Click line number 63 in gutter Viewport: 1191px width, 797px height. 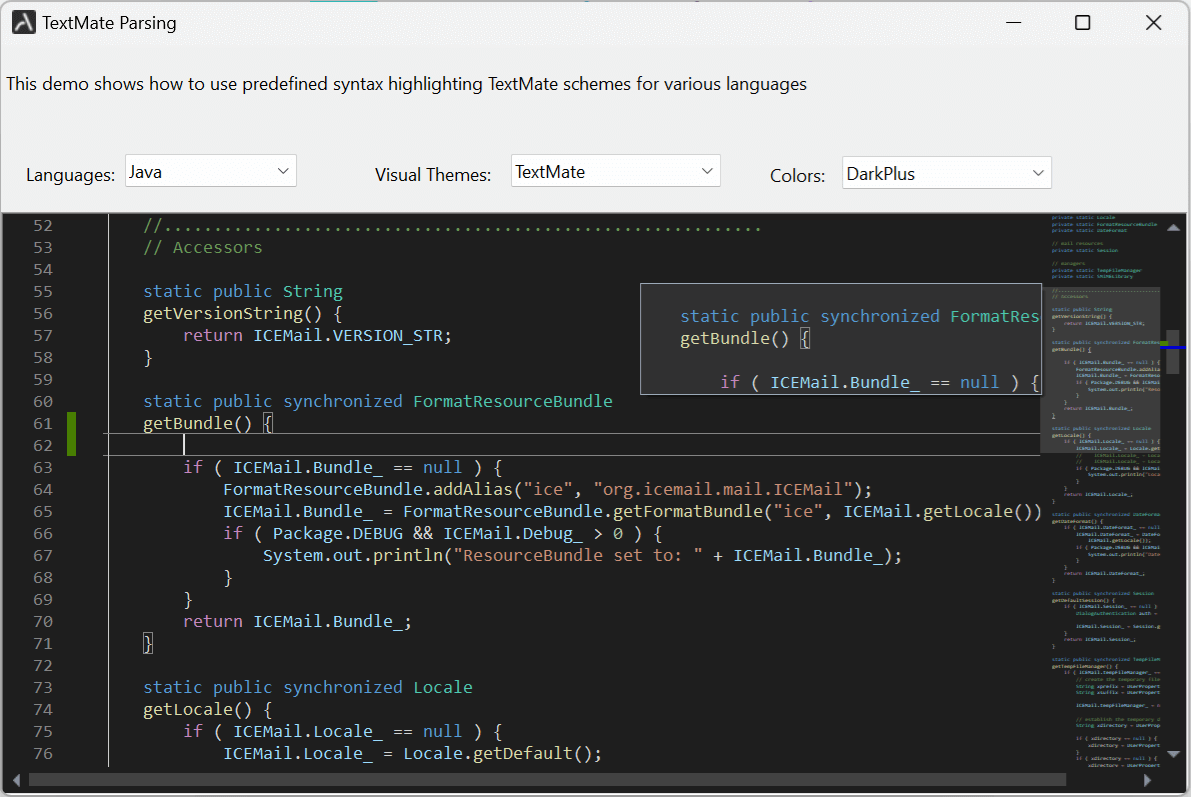(43, 468)
